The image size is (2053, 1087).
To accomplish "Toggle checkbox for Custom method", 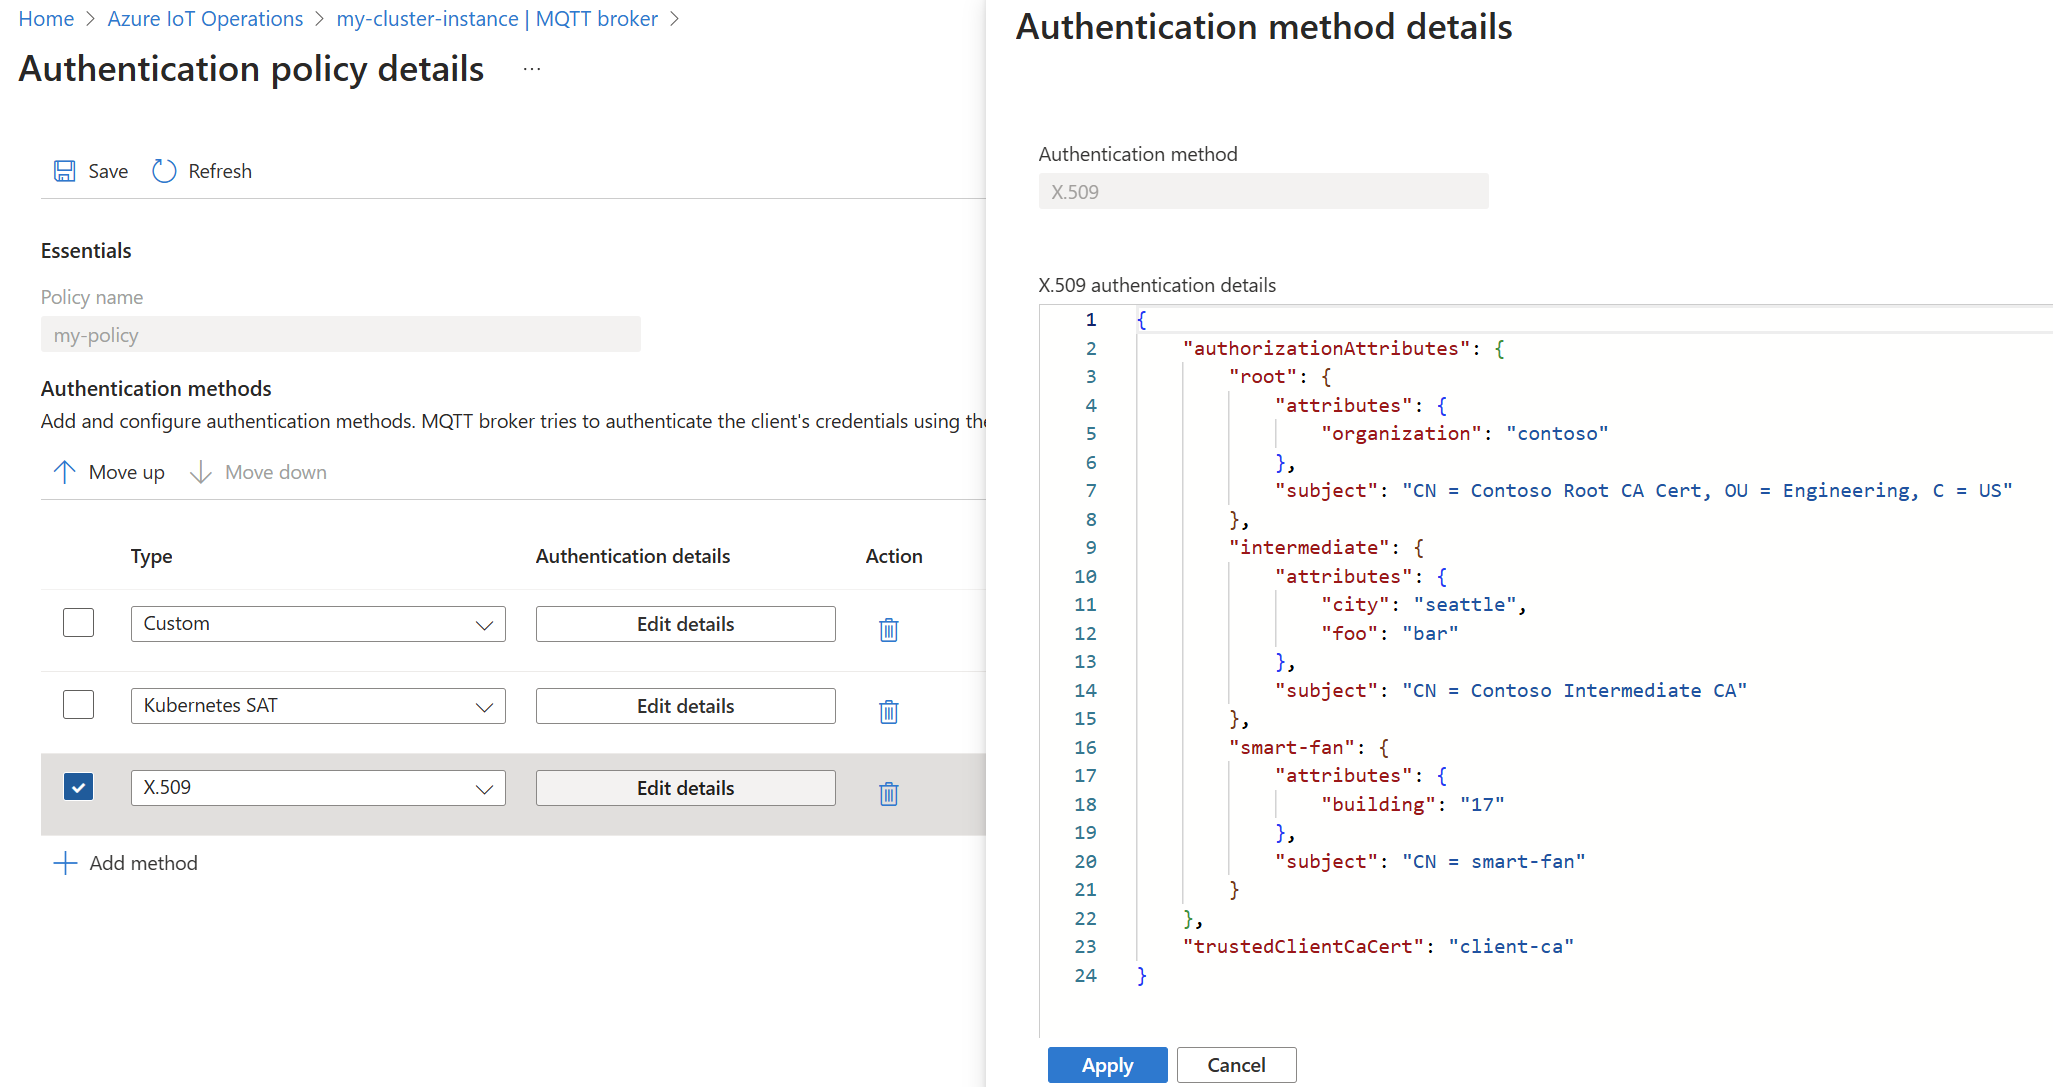I will (x=75, y=623).
